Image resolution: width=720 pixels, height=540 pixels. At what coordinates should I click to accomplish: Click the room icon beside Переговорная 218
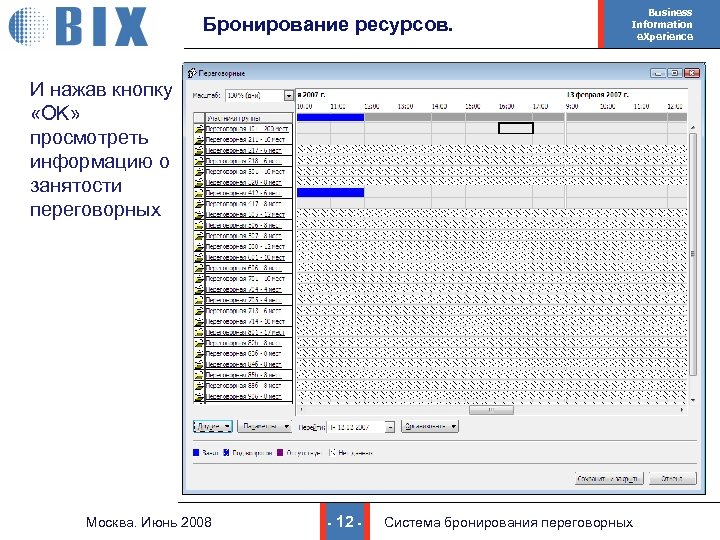[x=199, y=161]
